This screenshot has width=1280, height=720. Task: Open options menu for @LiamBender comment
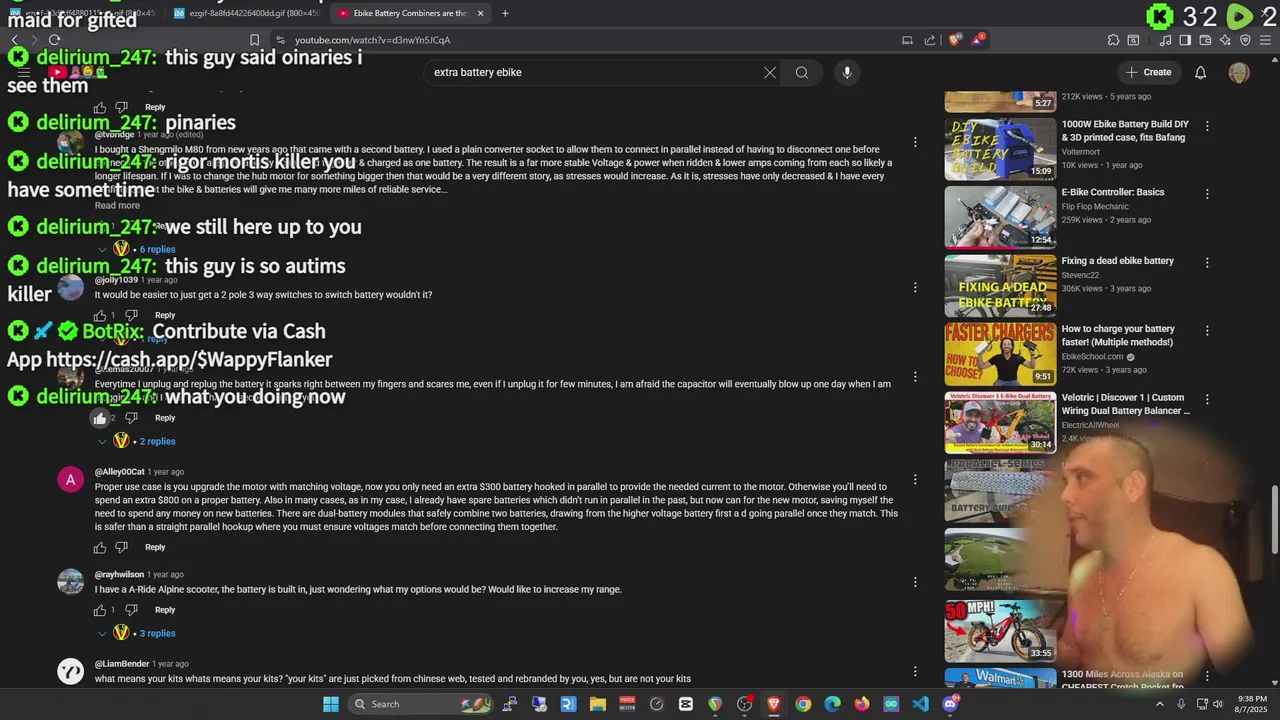[x=914, y=671]
